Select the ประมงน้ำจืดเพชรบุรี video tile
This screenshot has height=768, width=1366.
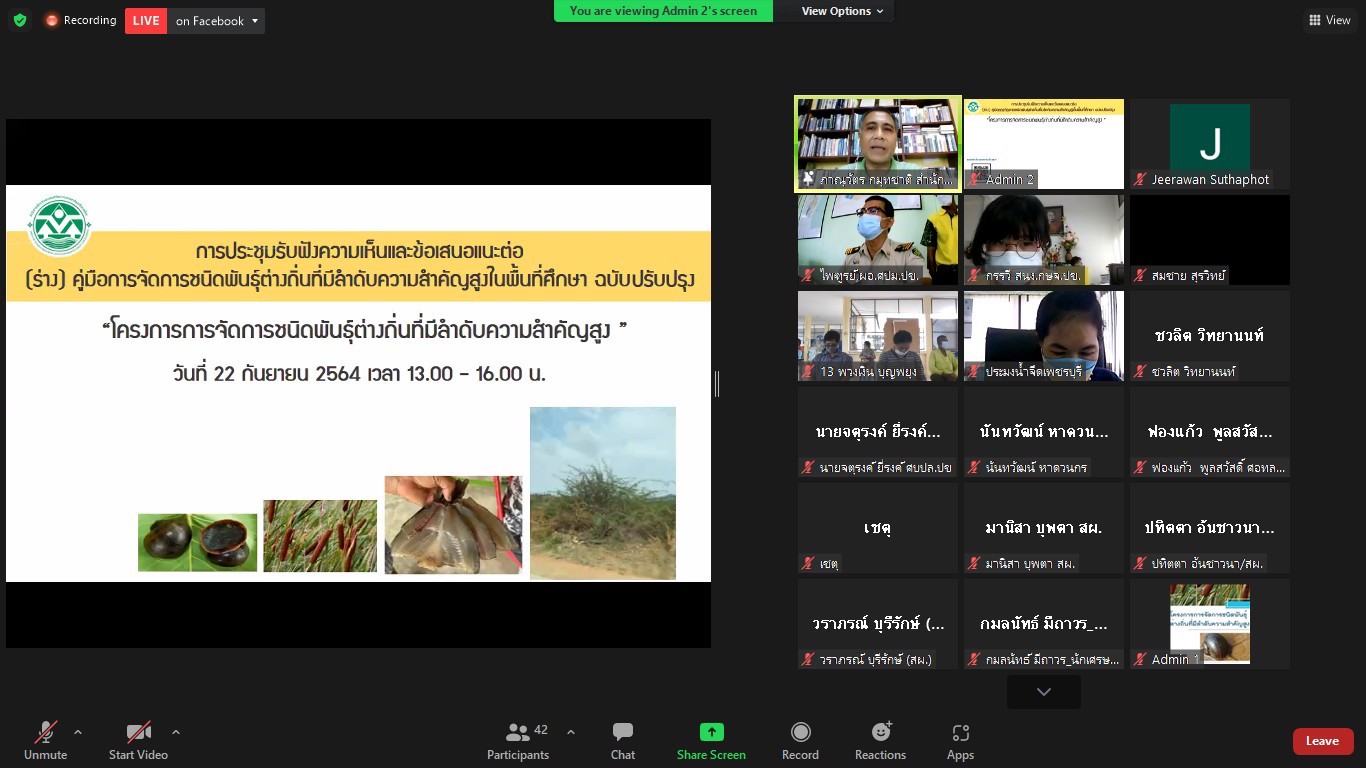(1044, 336)
